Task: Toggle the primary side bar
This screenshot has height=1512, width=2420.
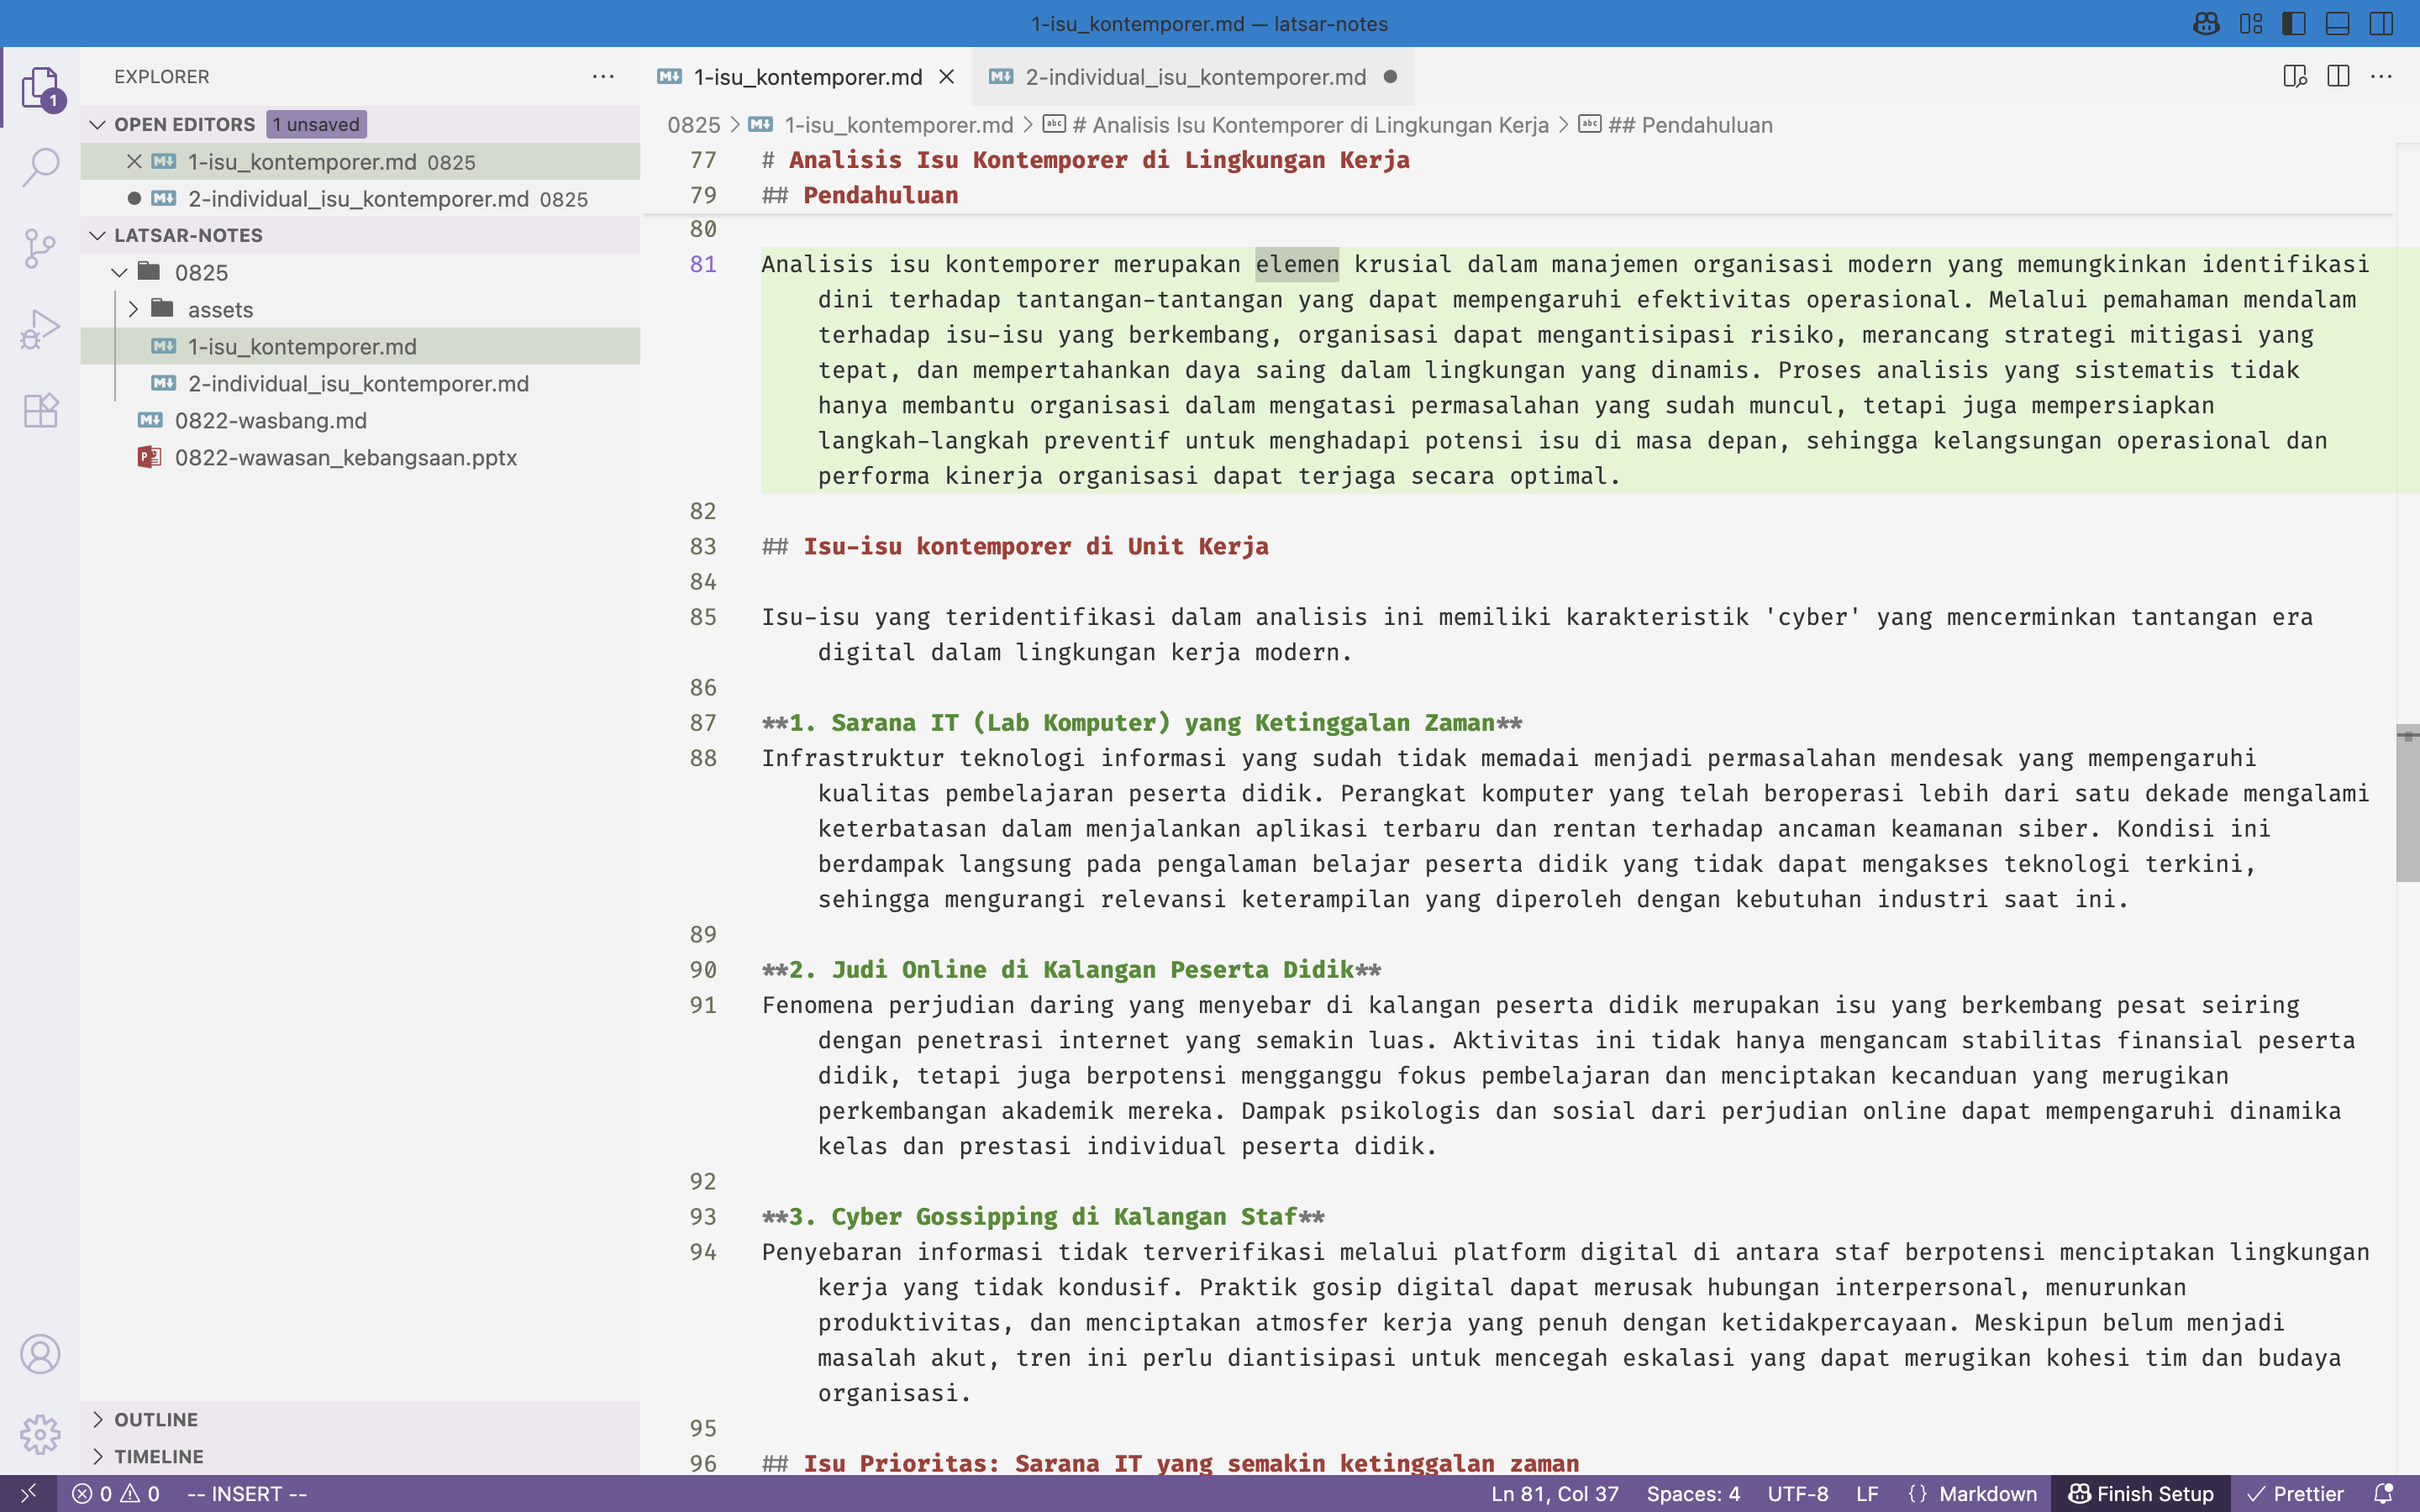Action: tap(2294, 24)
